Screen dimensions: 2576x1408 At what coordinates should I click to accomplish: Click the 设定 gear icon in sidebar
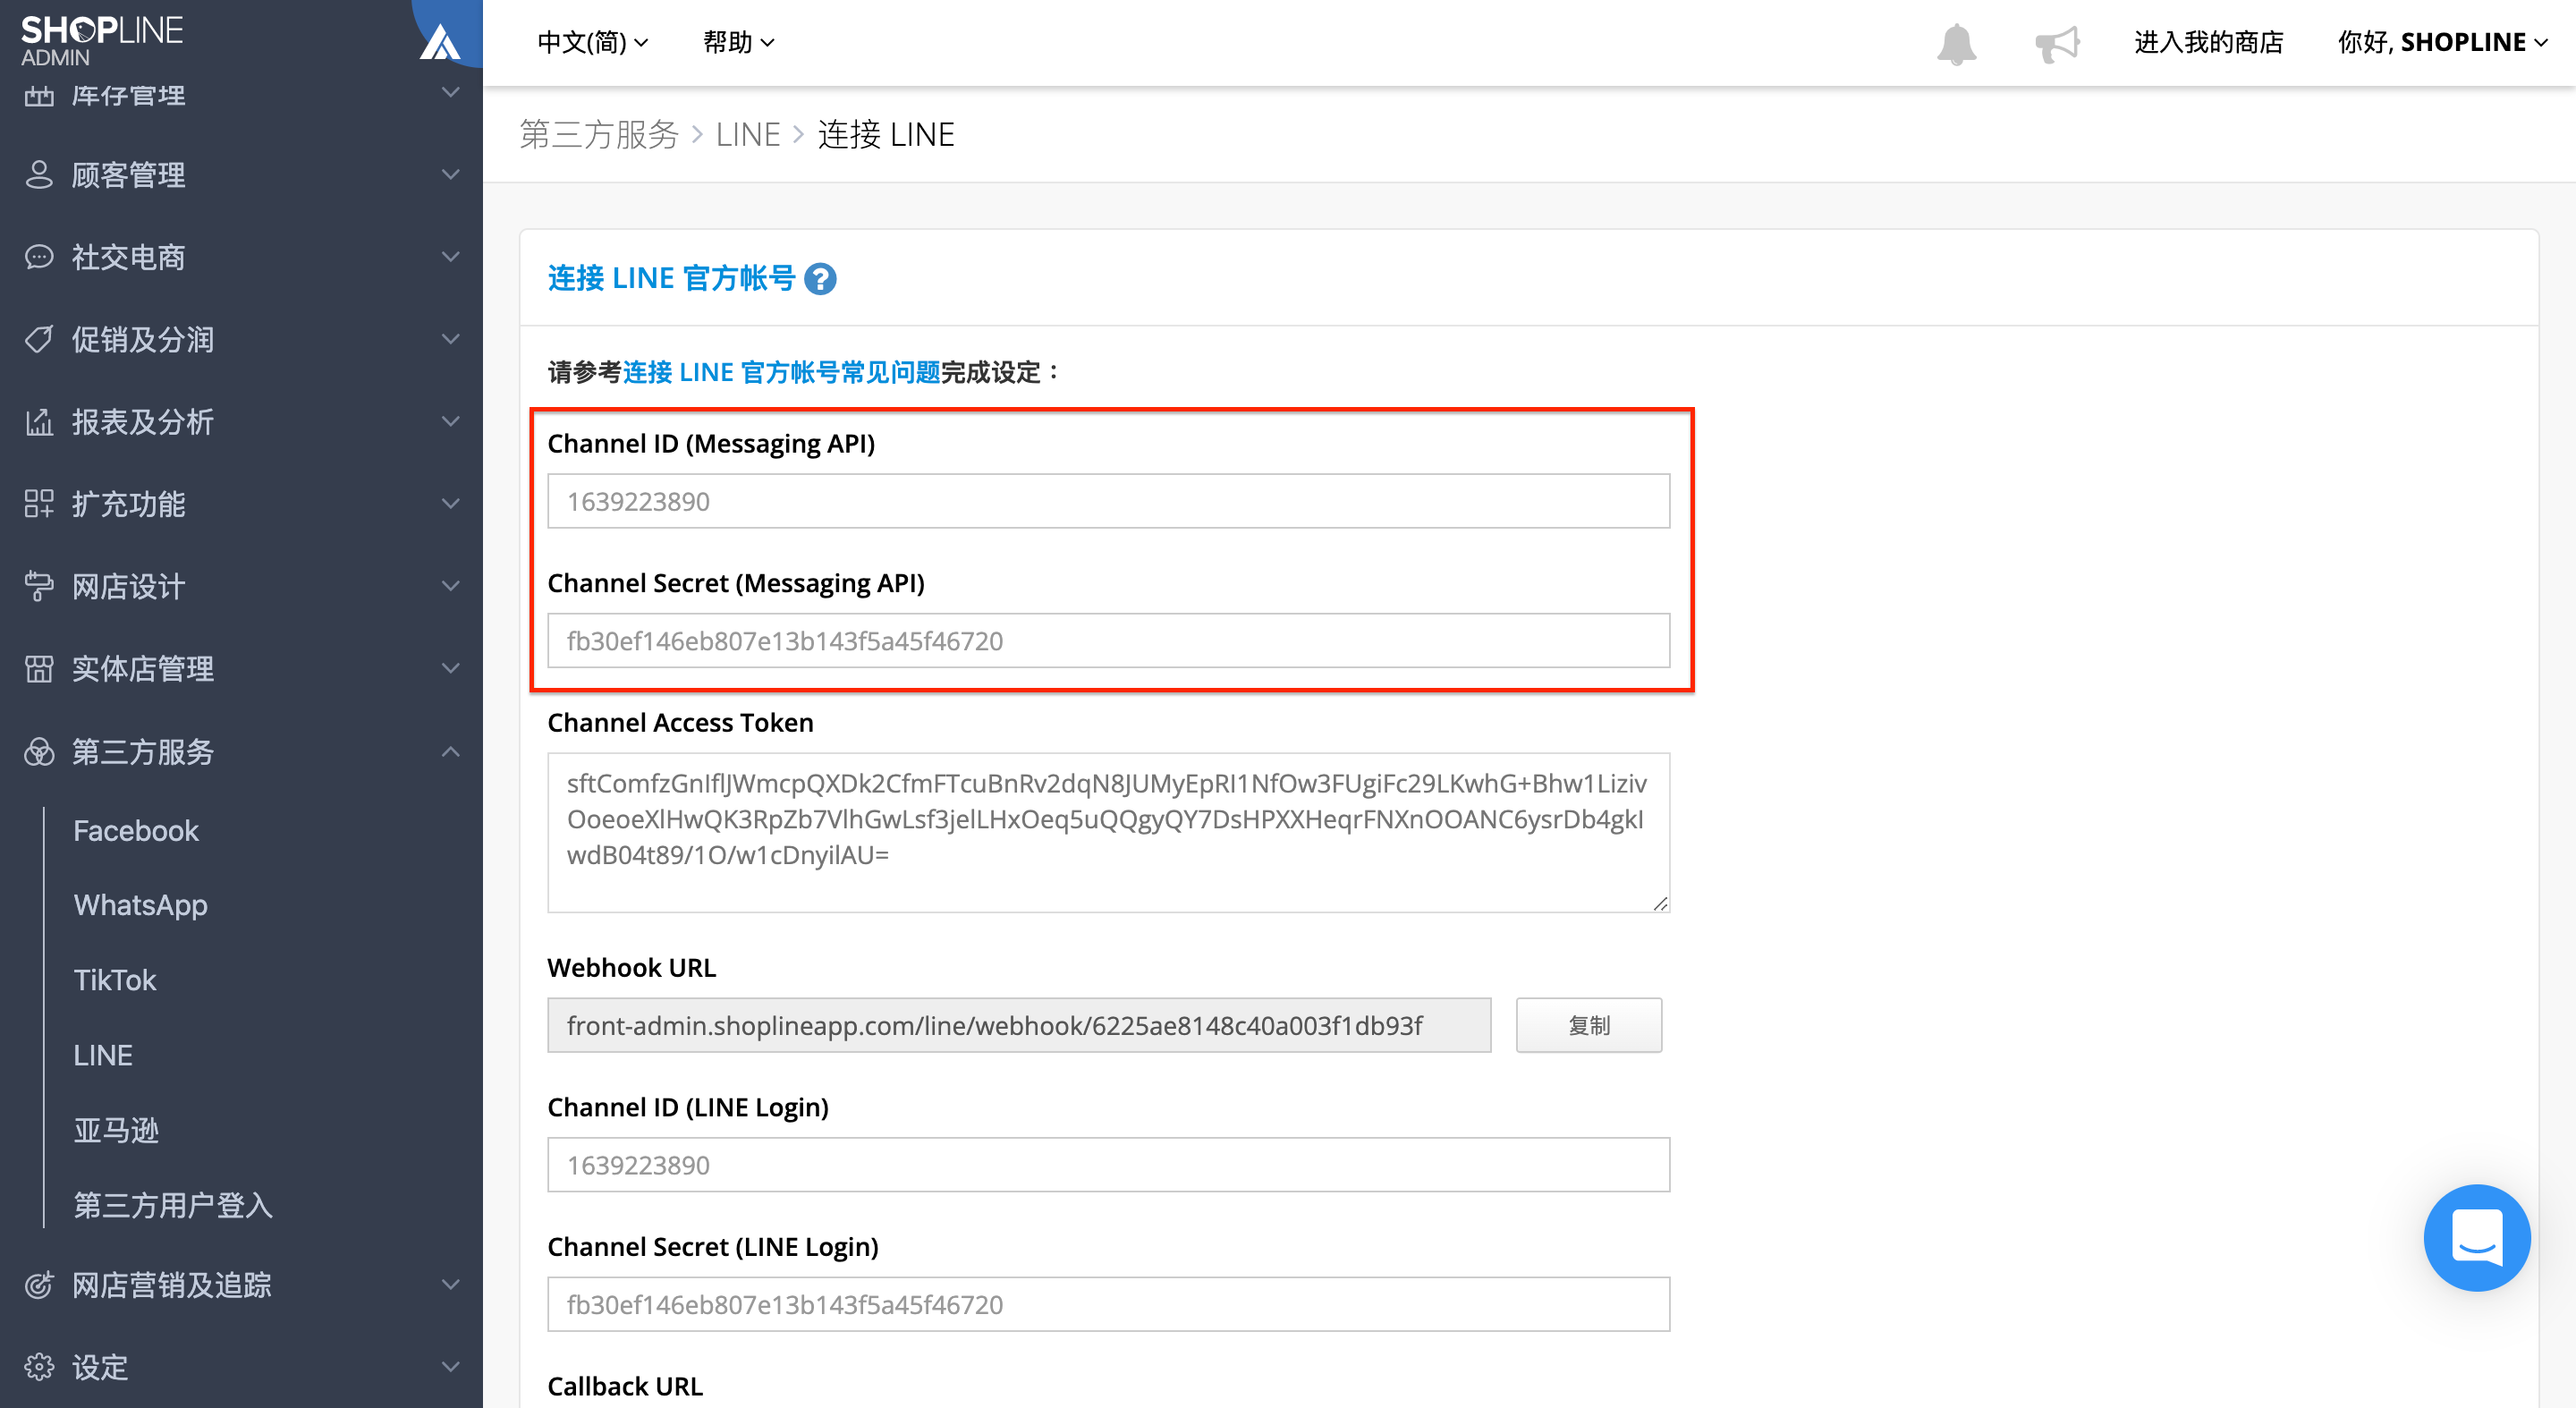pyautogui.click(x=39, y=1366)
